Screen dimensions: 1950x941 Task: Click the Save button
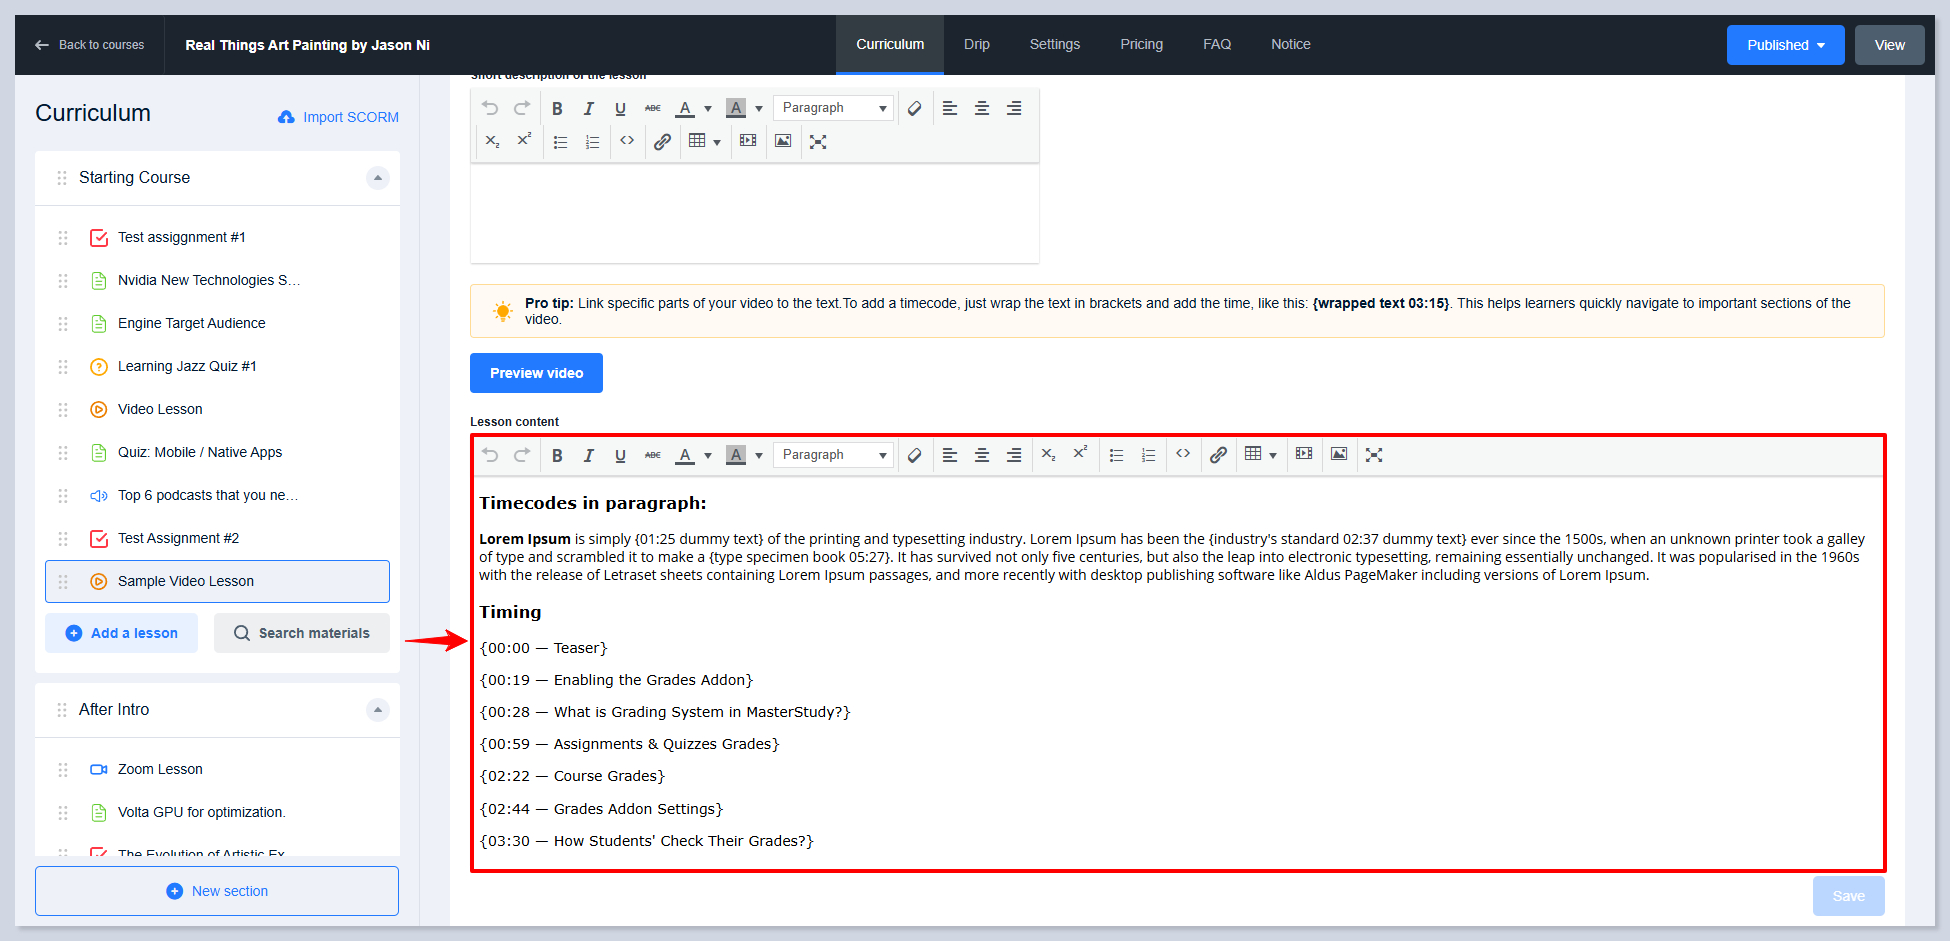(1848, 896)
